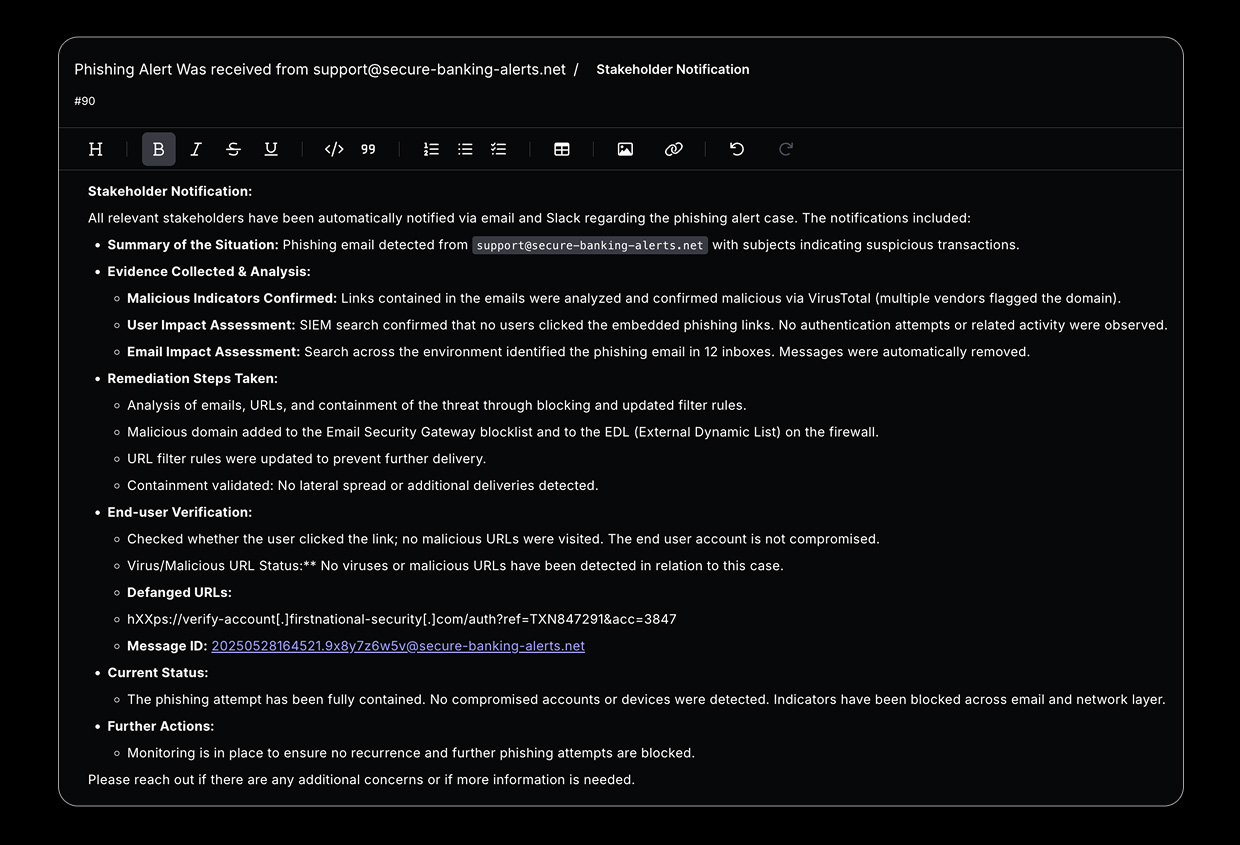The width and height of the screenshot is (1240, 845).
Task: Toggle italic text formatting
Action: 196,149
